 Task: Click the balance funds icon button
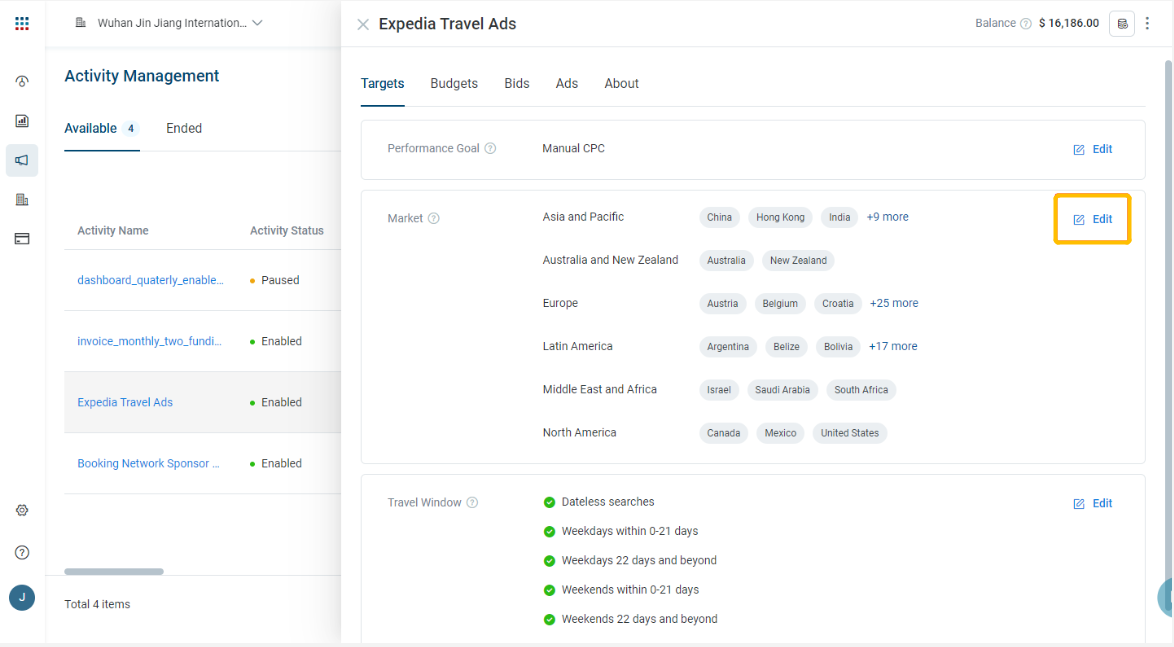pyautogui.click(x=1122, y=24)
